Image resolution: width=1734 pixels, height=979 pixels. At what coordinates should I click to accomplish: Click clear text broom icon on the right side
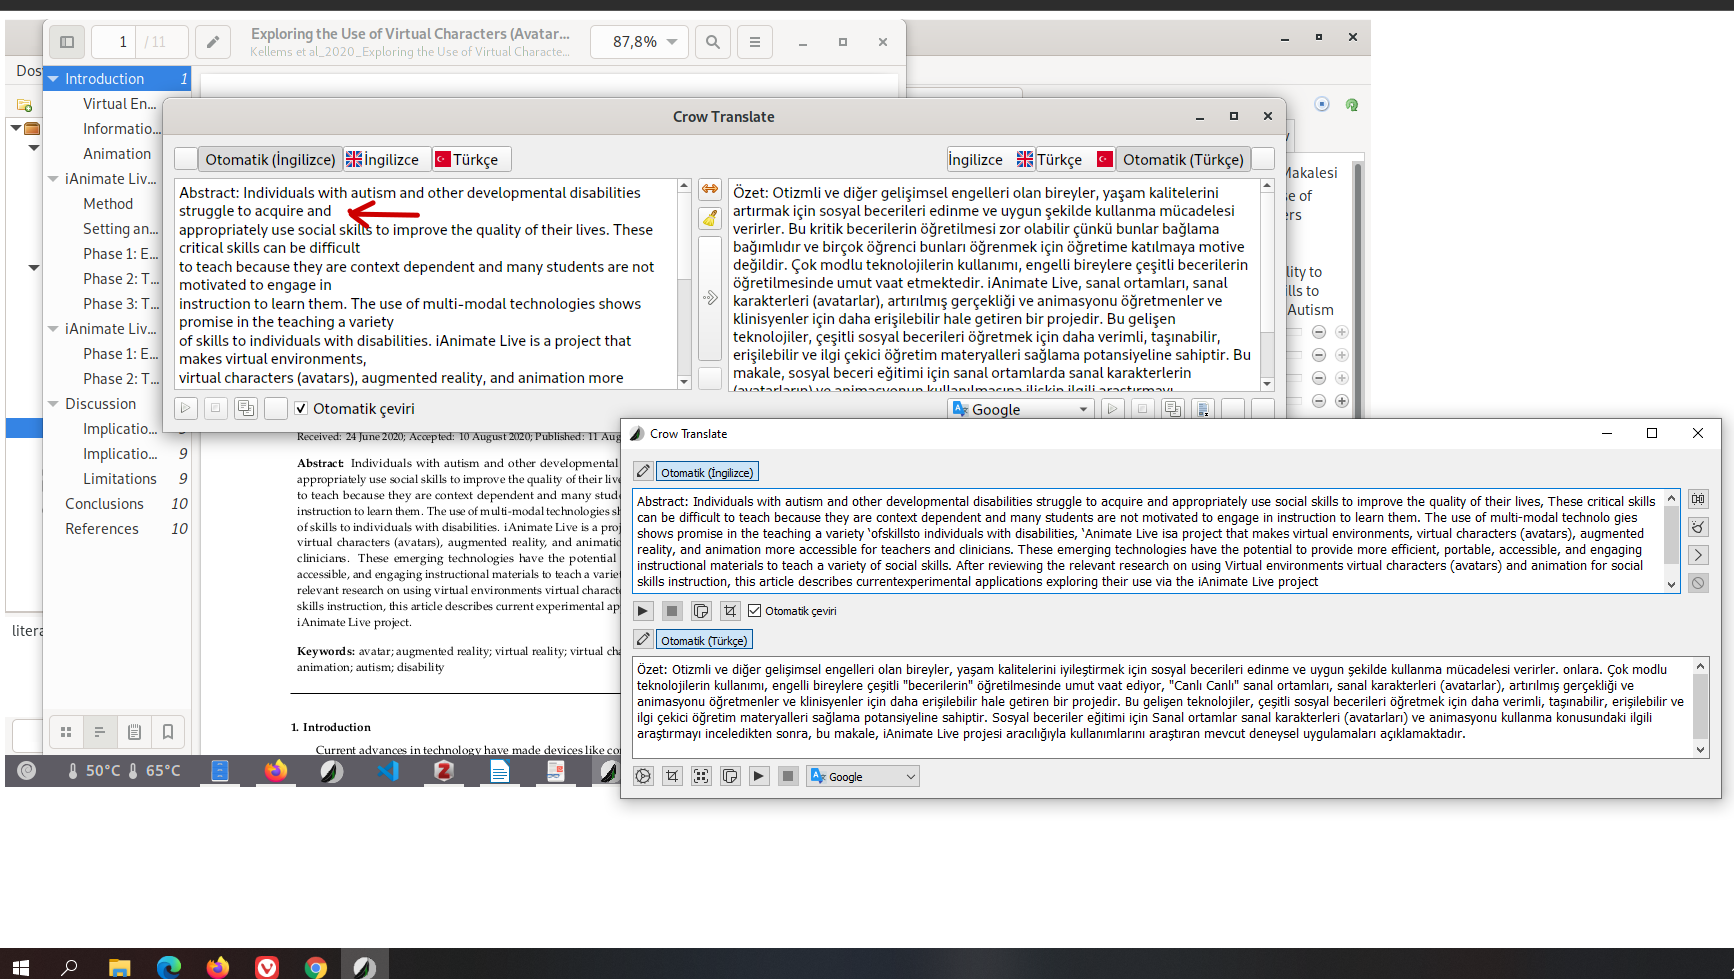(x=1698, y=527)
